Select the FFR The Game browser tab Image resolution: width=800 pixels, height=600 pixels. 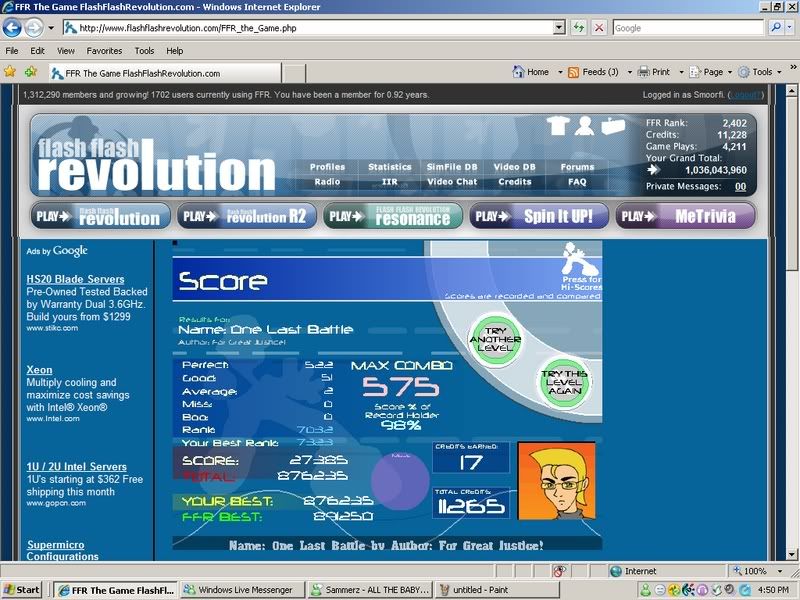[165, 73]
